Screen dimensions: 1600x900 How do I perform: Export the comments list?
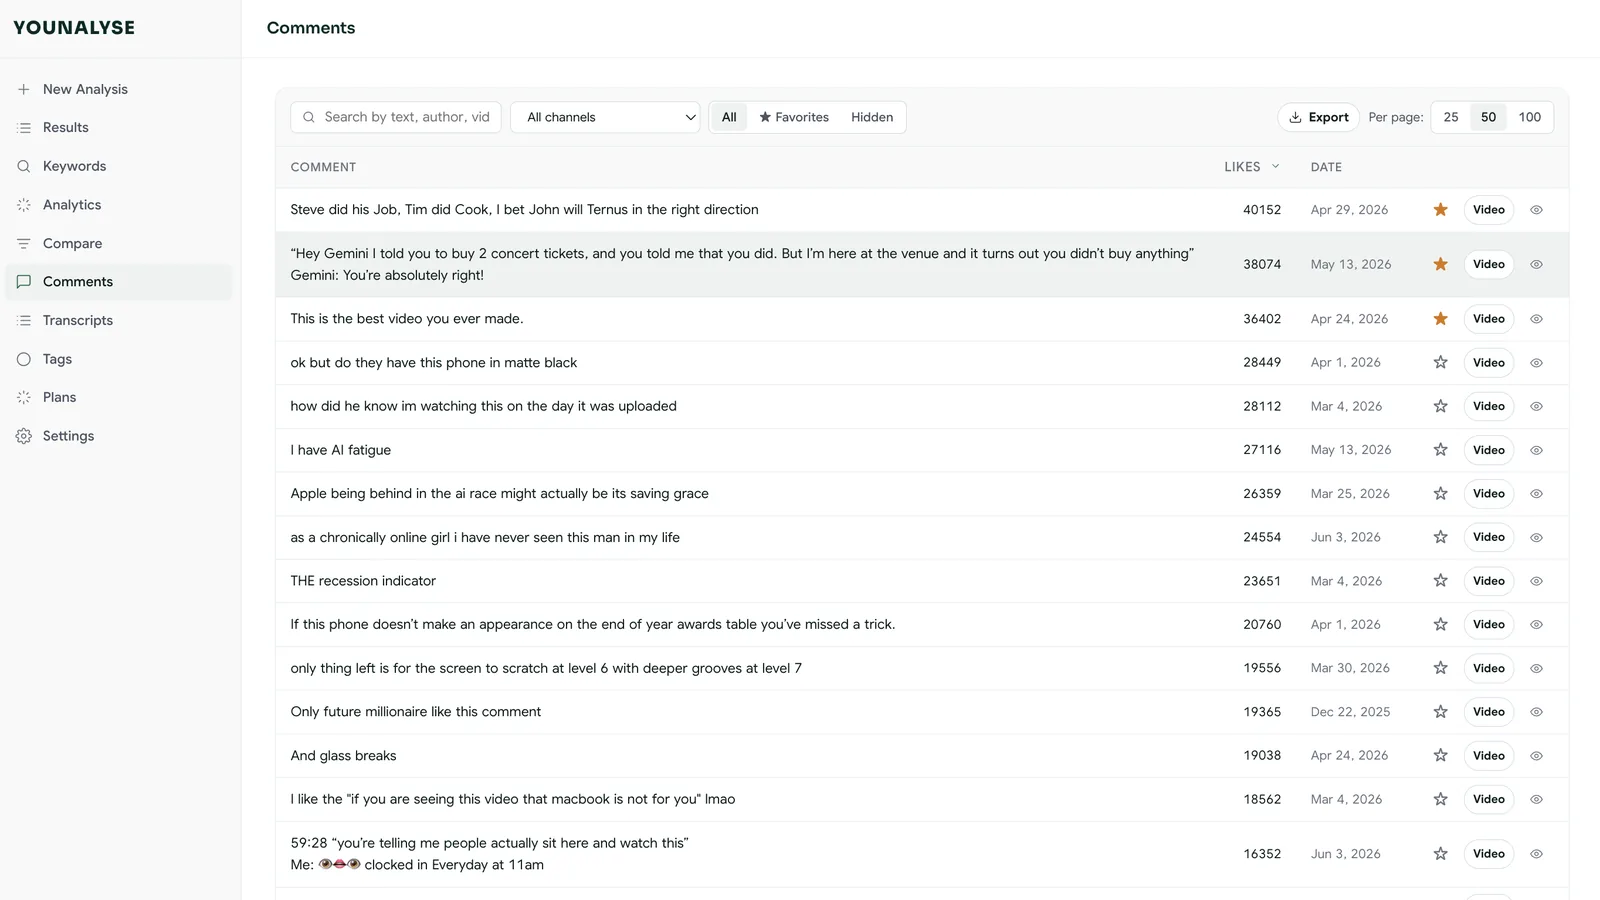[1318, 117]
